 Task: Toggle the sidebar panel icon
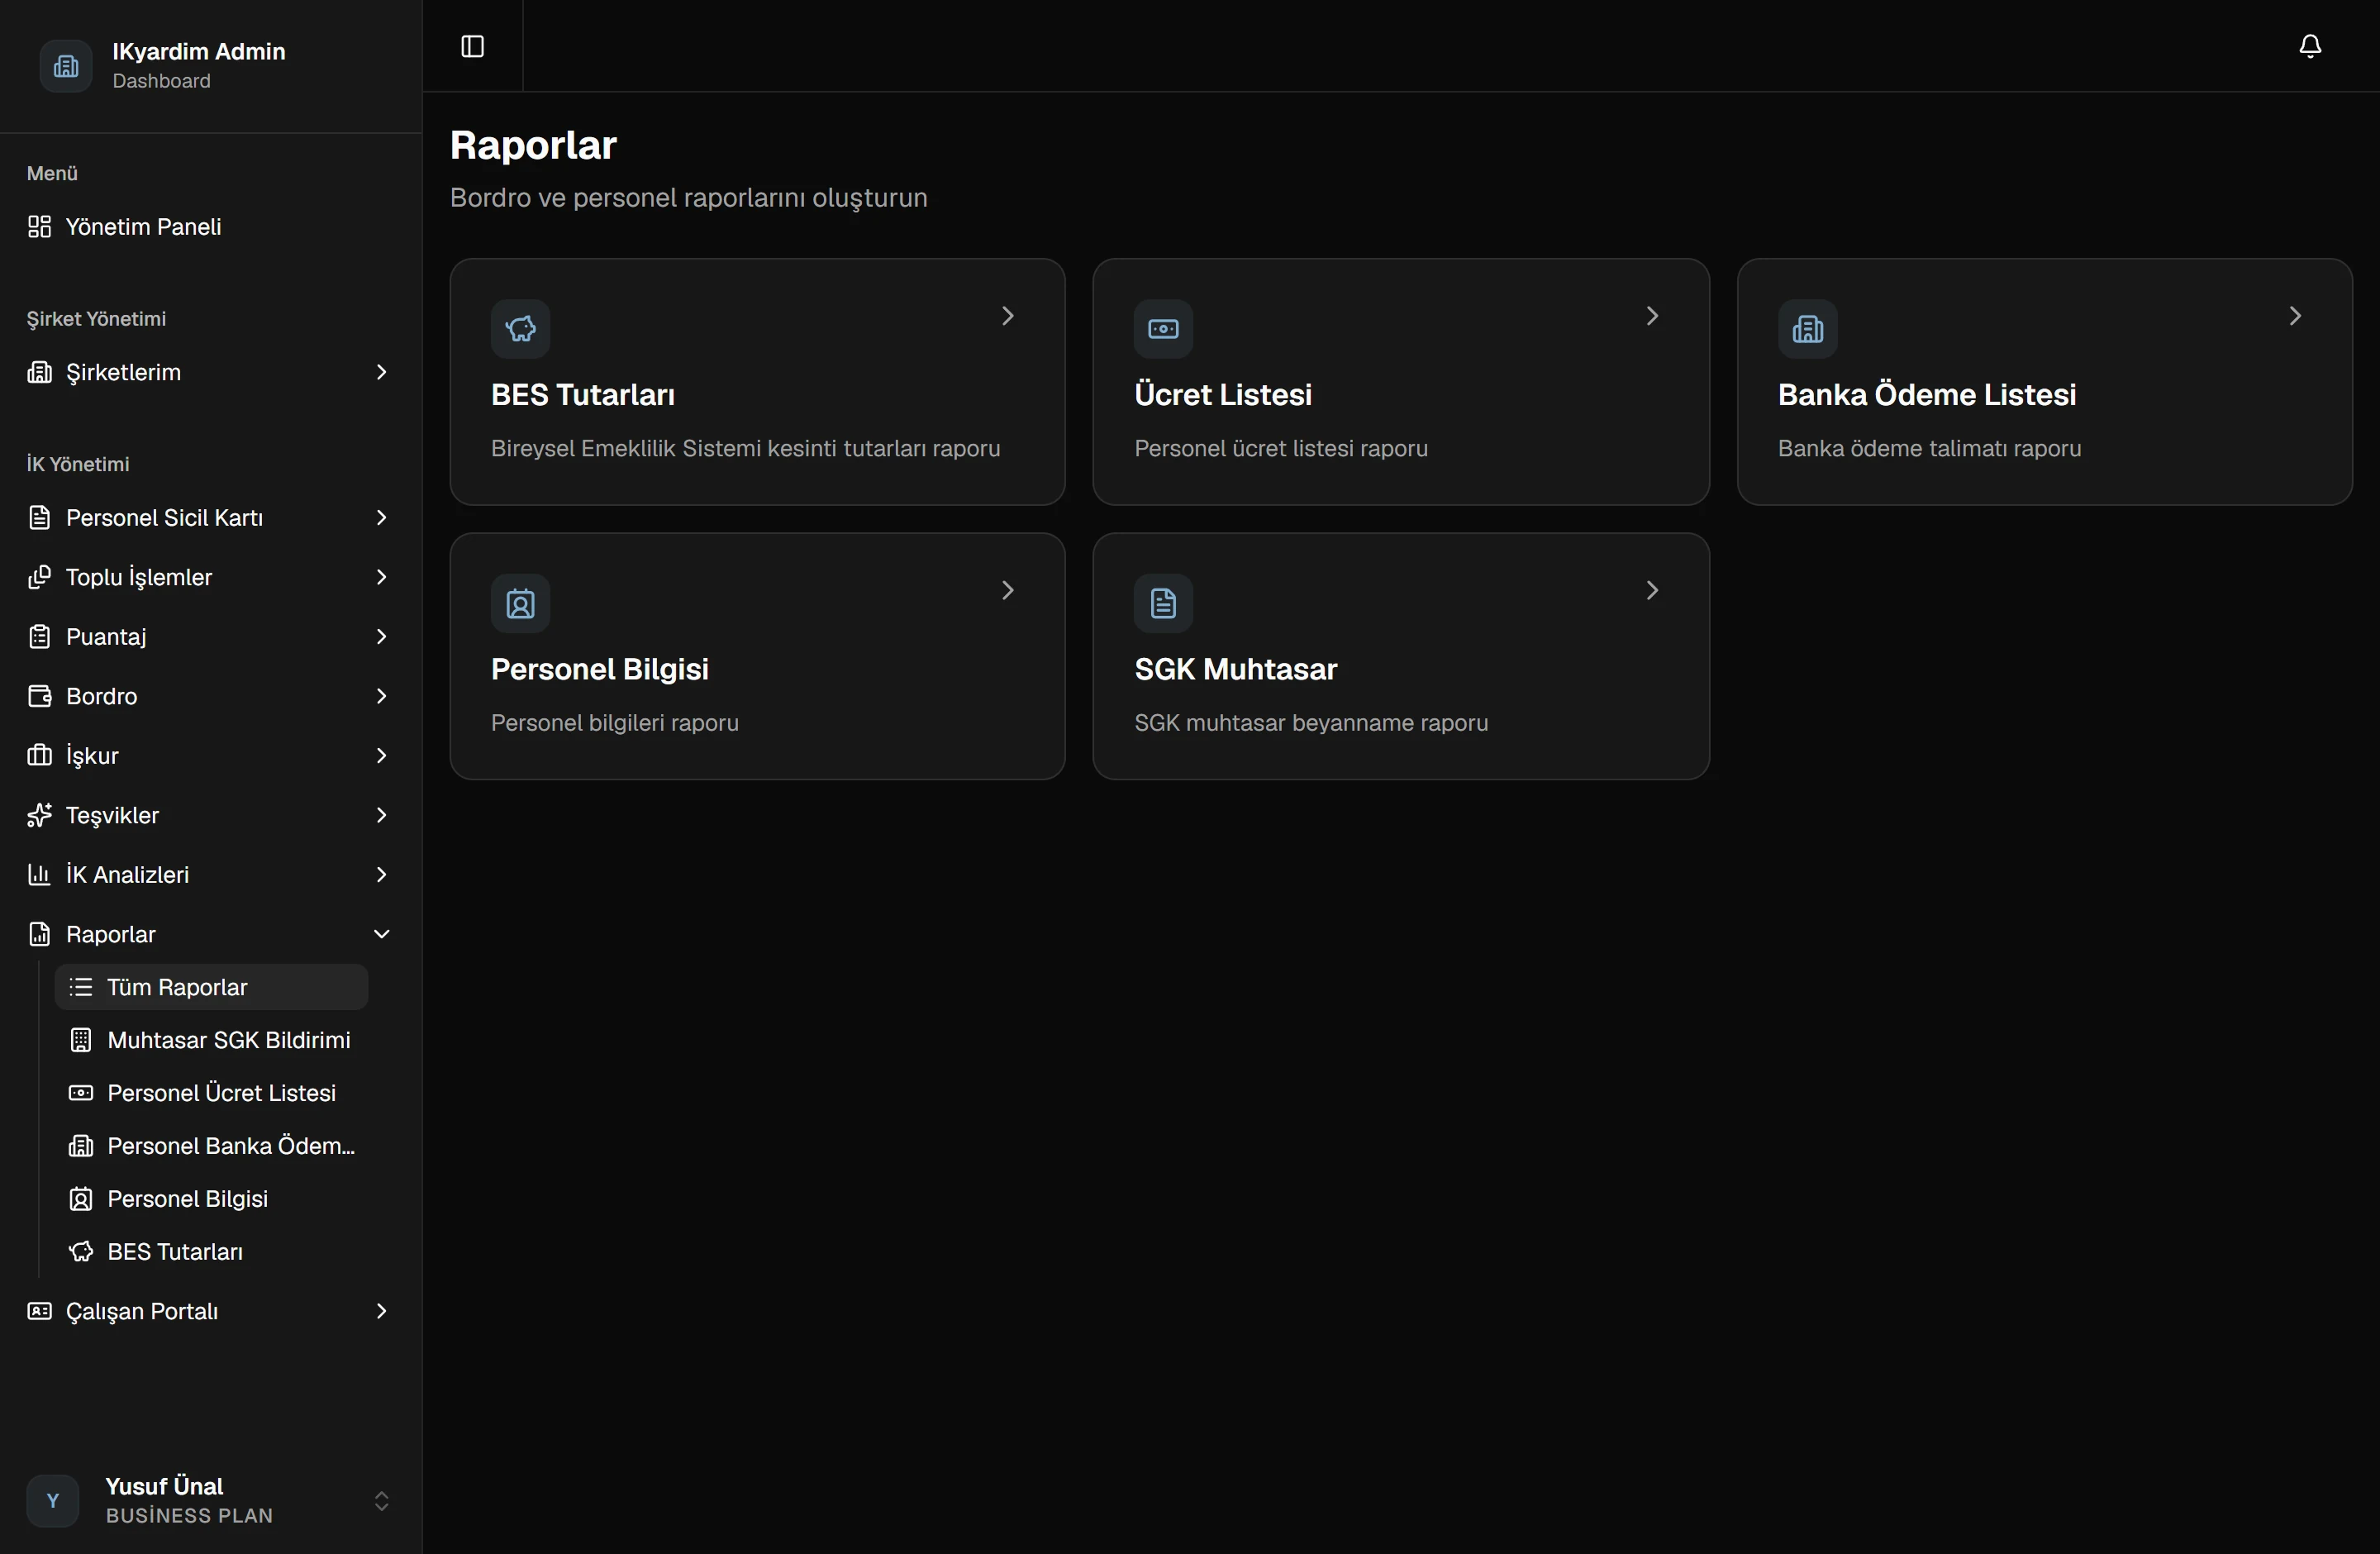[472, 46]
